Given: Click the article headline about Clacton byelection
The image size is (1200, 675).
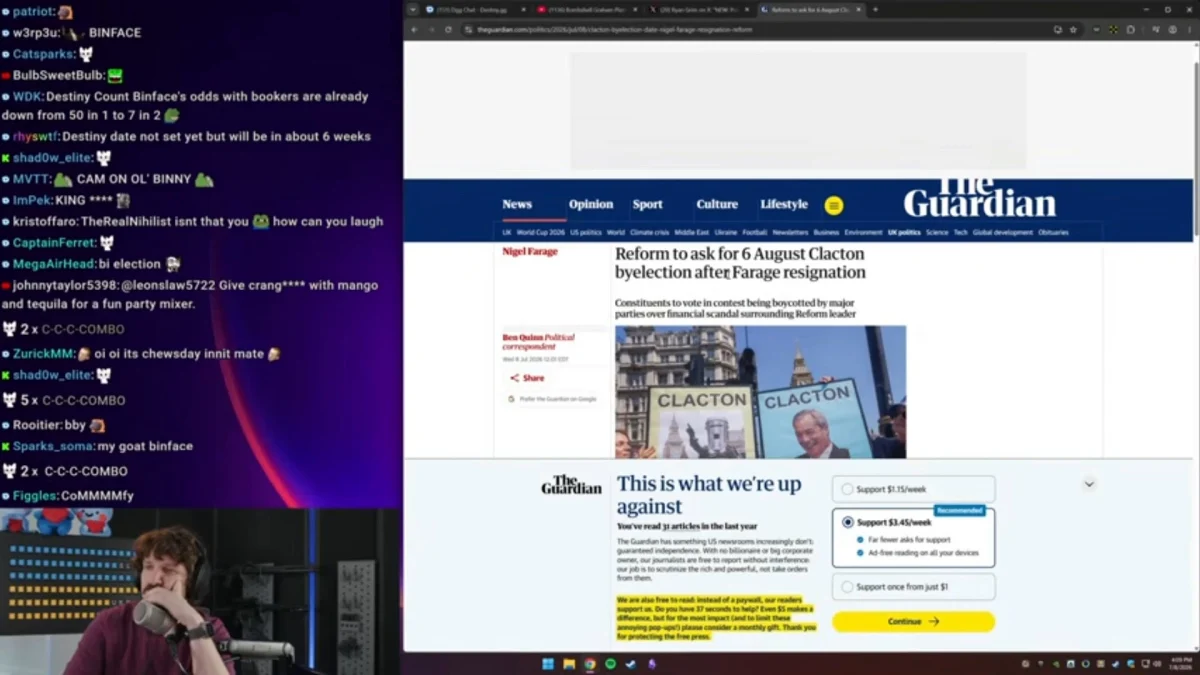Looking at the screenshot, I should [740, 263].
